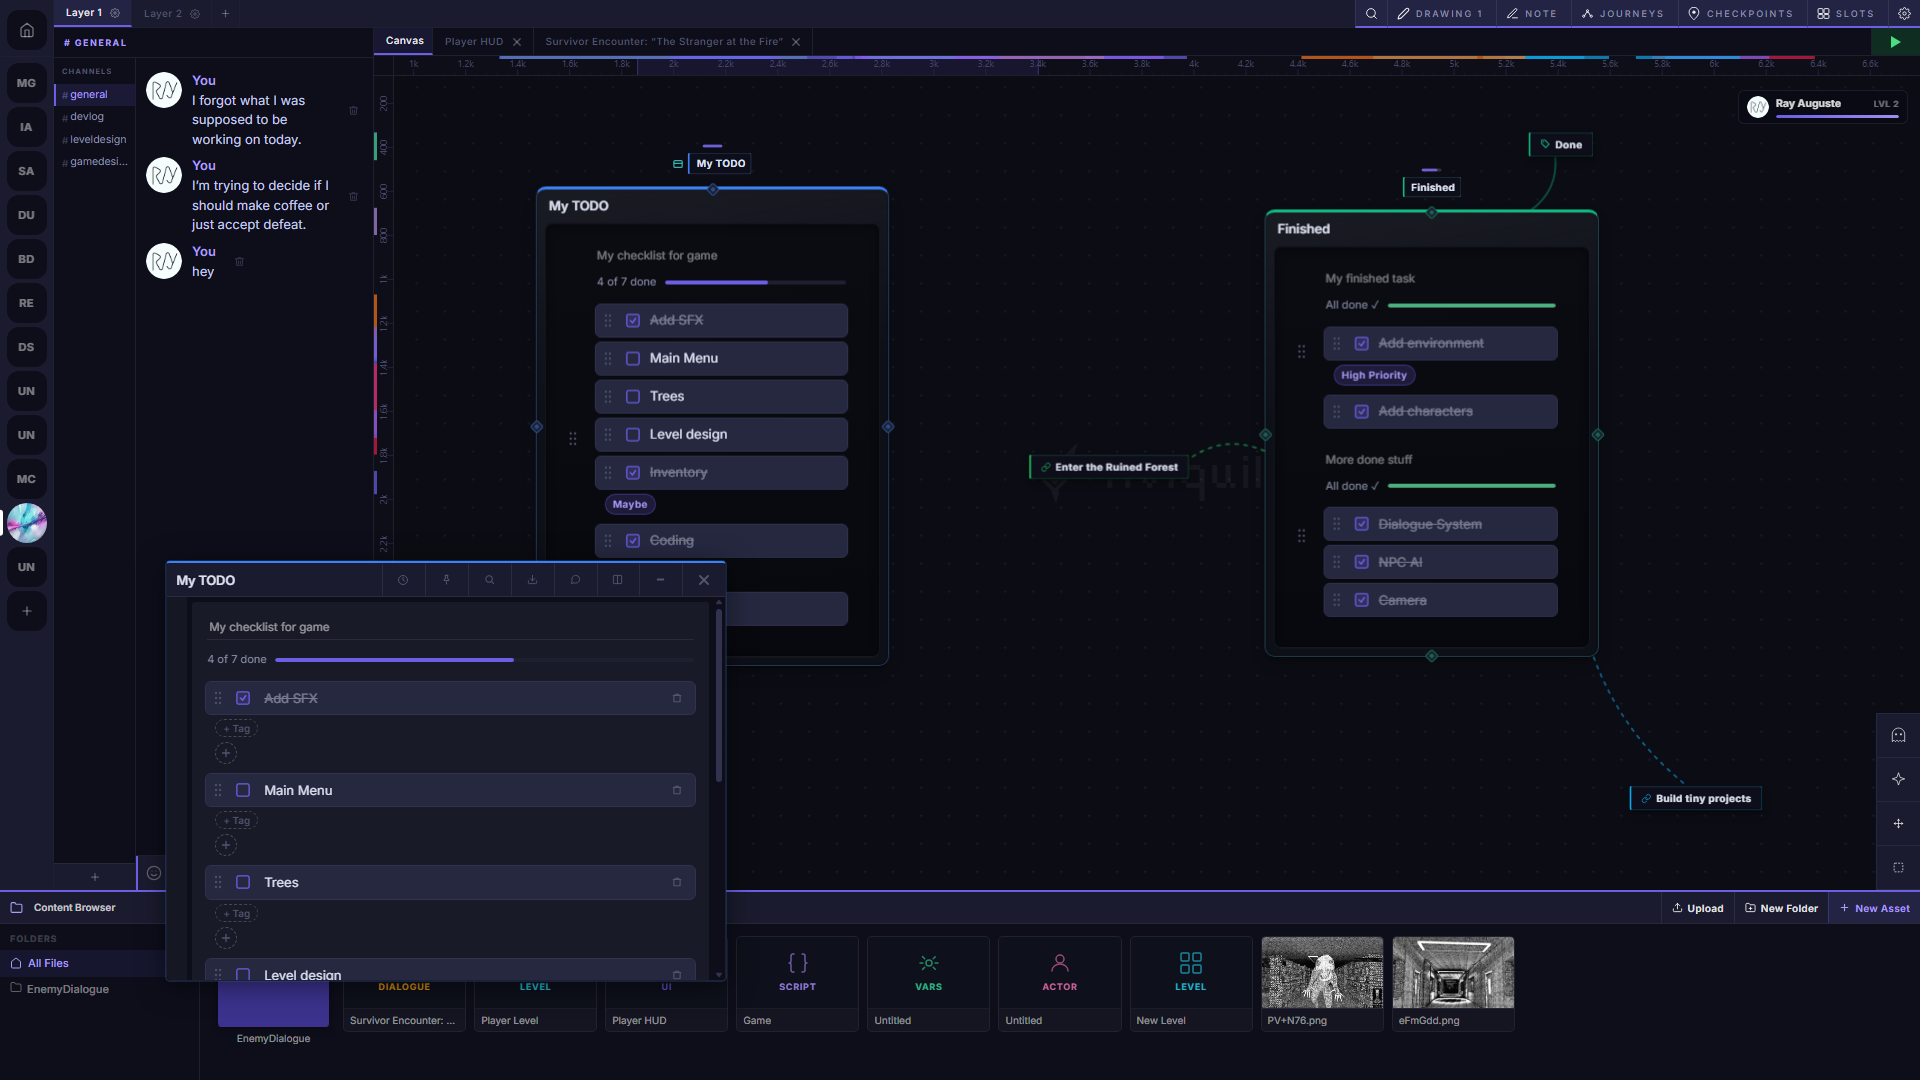1920x1080 pixels.
Task: Start the green play button
Action: pos(1895,42)
